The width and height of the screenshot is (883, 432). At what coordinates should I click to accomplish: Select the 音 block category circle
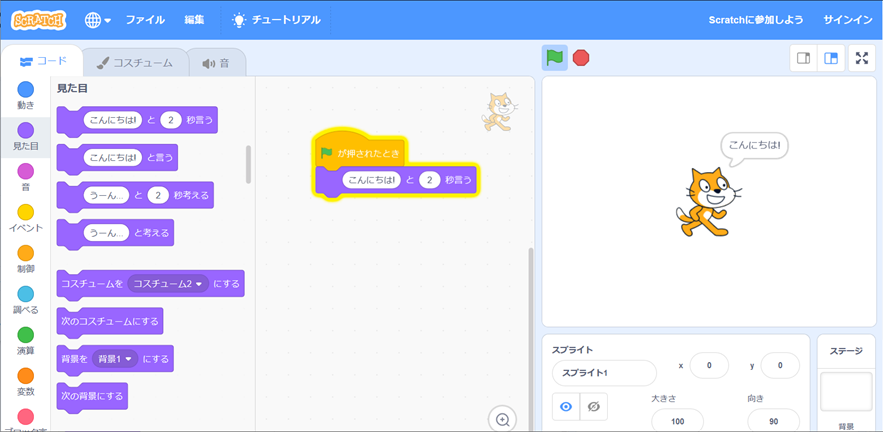(25, 171)
